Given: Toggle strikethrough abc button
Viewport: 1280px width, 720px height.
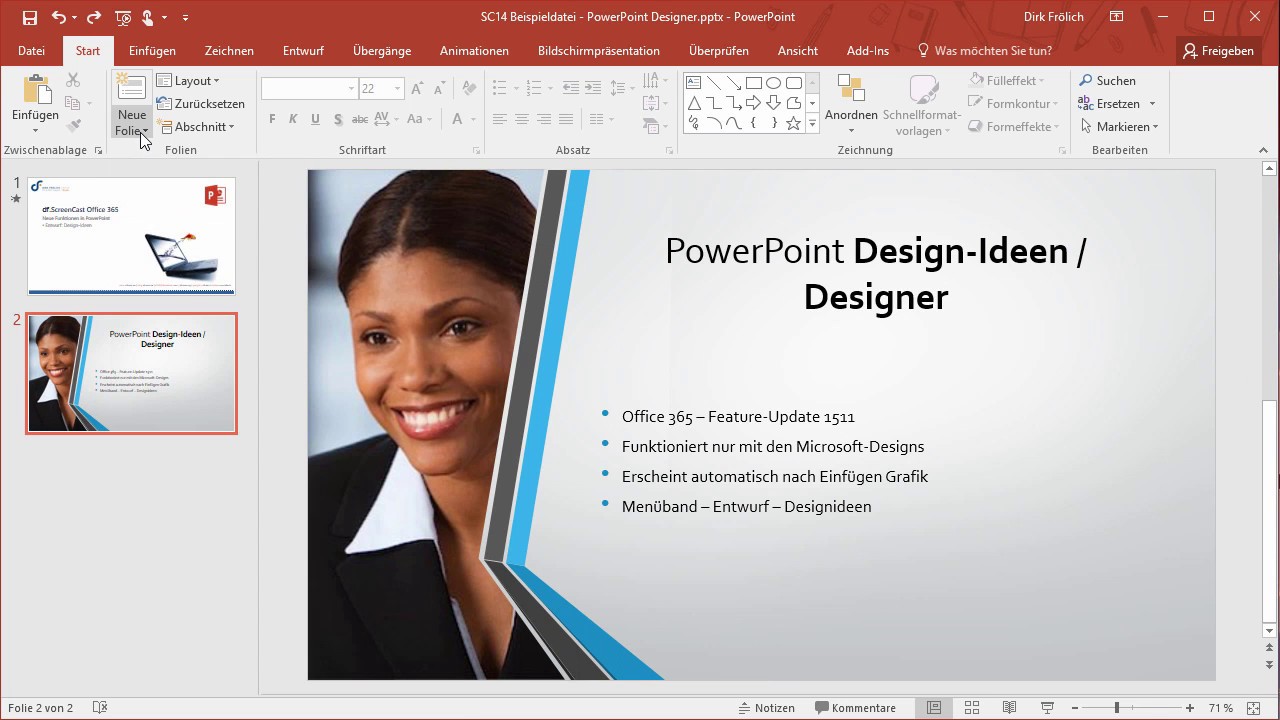Looking at the screenshot, I should [361, 119].
